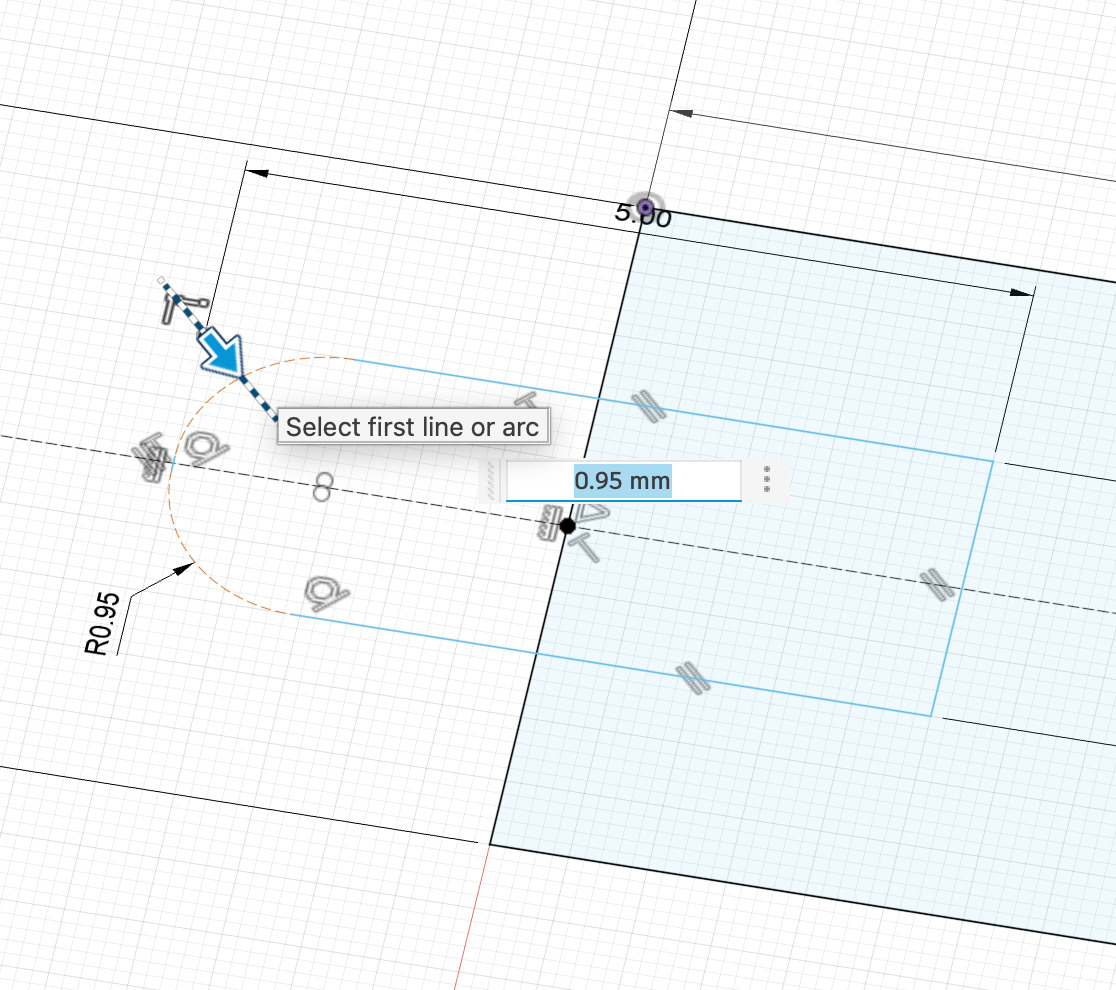Click parallel constraint glyph on top blue line
Image resolution: width=1116 pixels, height=990 pixels.
649,406
